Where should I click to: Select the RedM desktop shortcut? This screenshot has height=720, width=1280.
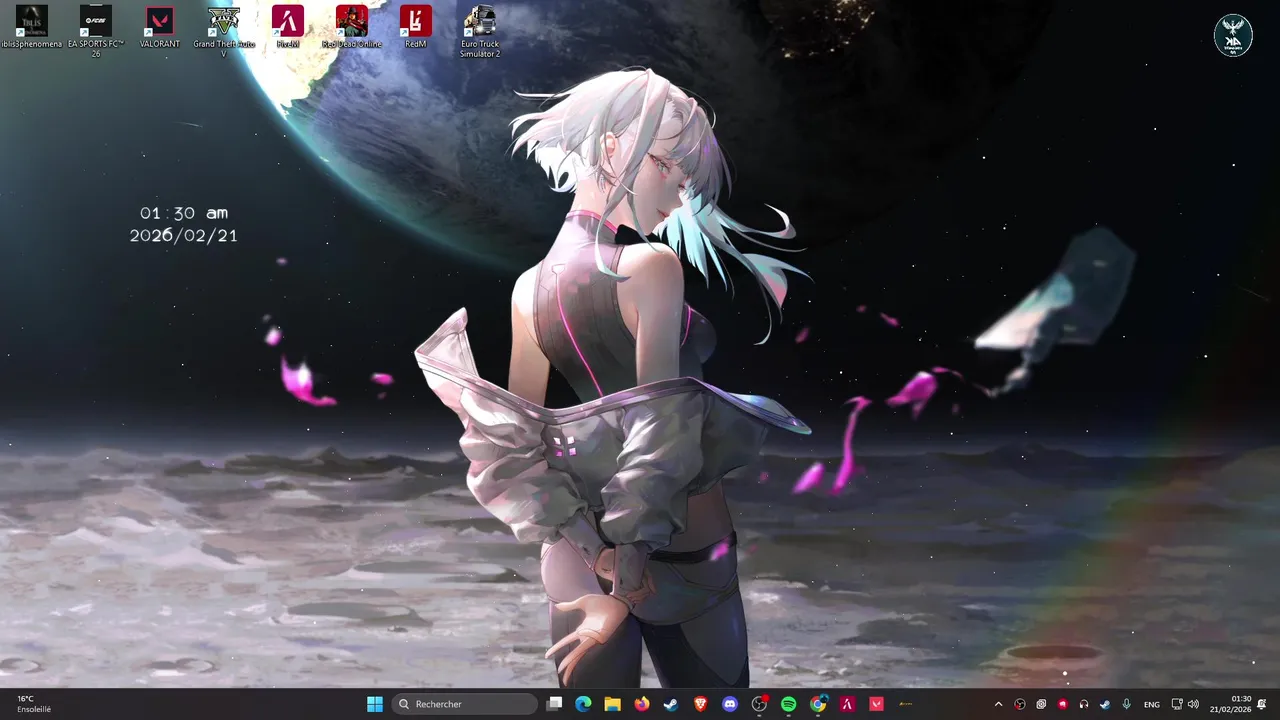click(416, 27)
